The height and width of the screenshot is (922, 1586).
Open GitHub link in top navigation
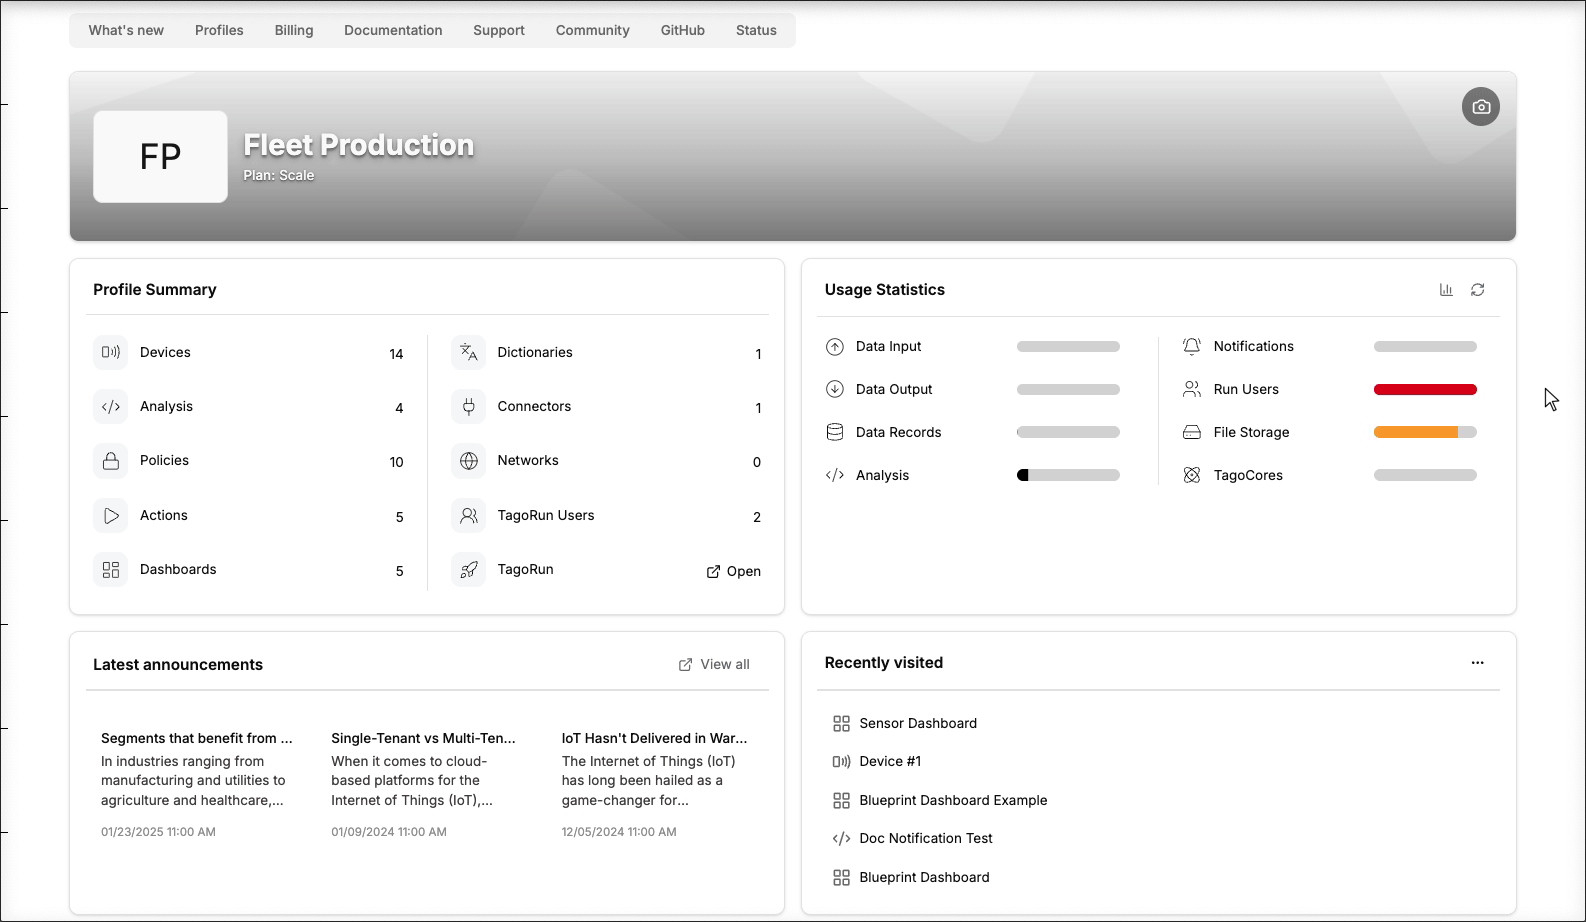pos(683,31)
